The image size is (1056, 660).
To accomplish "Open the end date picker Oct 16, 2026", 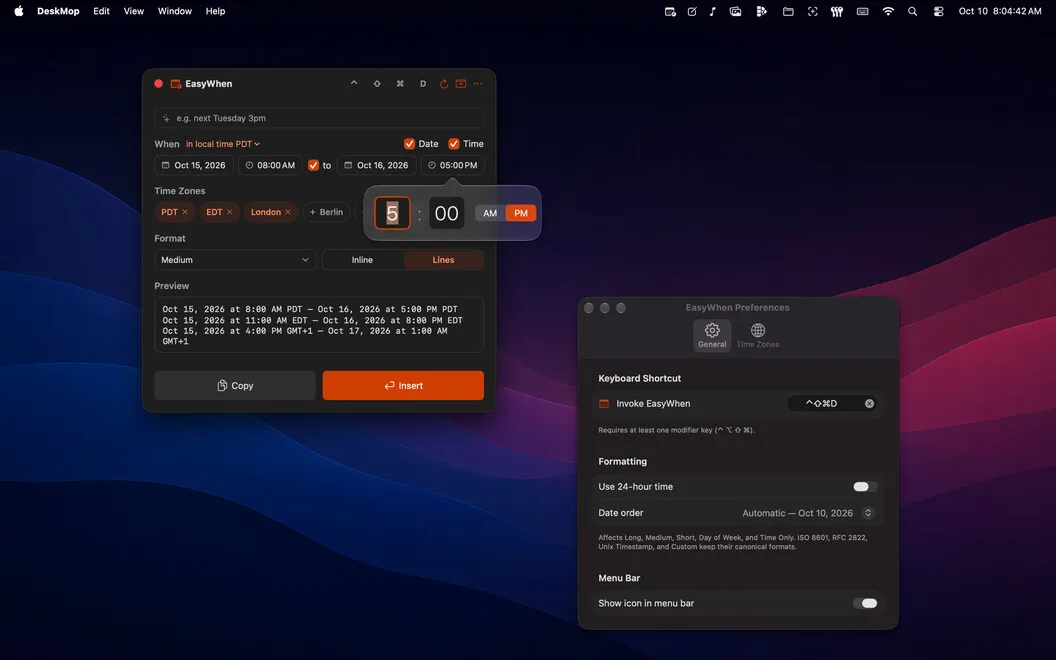I will (376, 165).
